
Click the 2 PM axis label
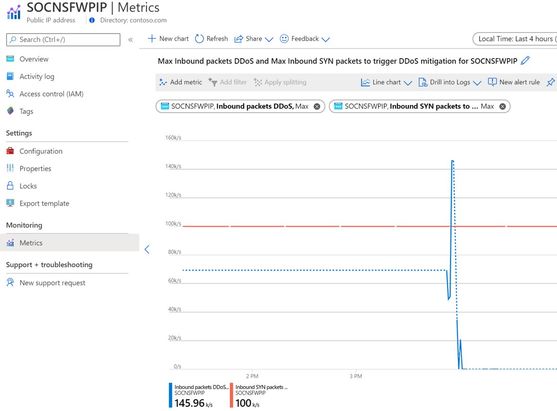pyautogui.click(x=252, y=376)
